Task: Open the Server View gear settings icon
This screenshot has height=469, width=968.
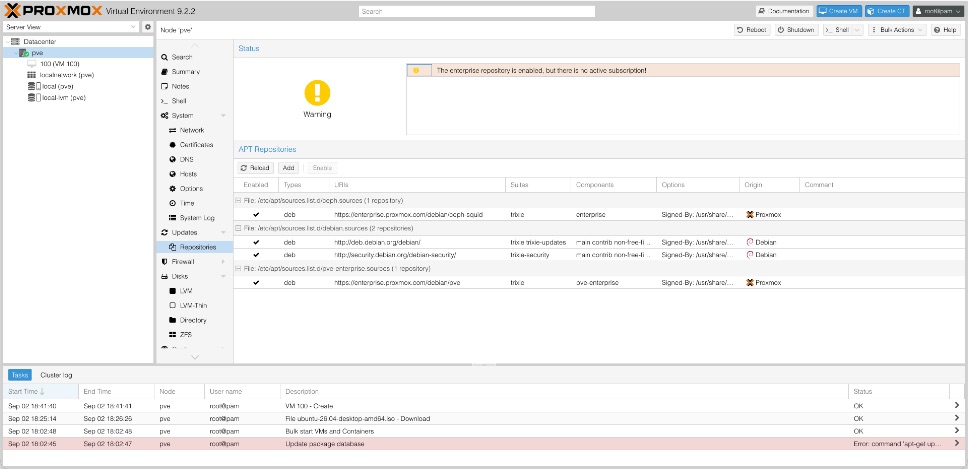Action: (x=148, y=27)
